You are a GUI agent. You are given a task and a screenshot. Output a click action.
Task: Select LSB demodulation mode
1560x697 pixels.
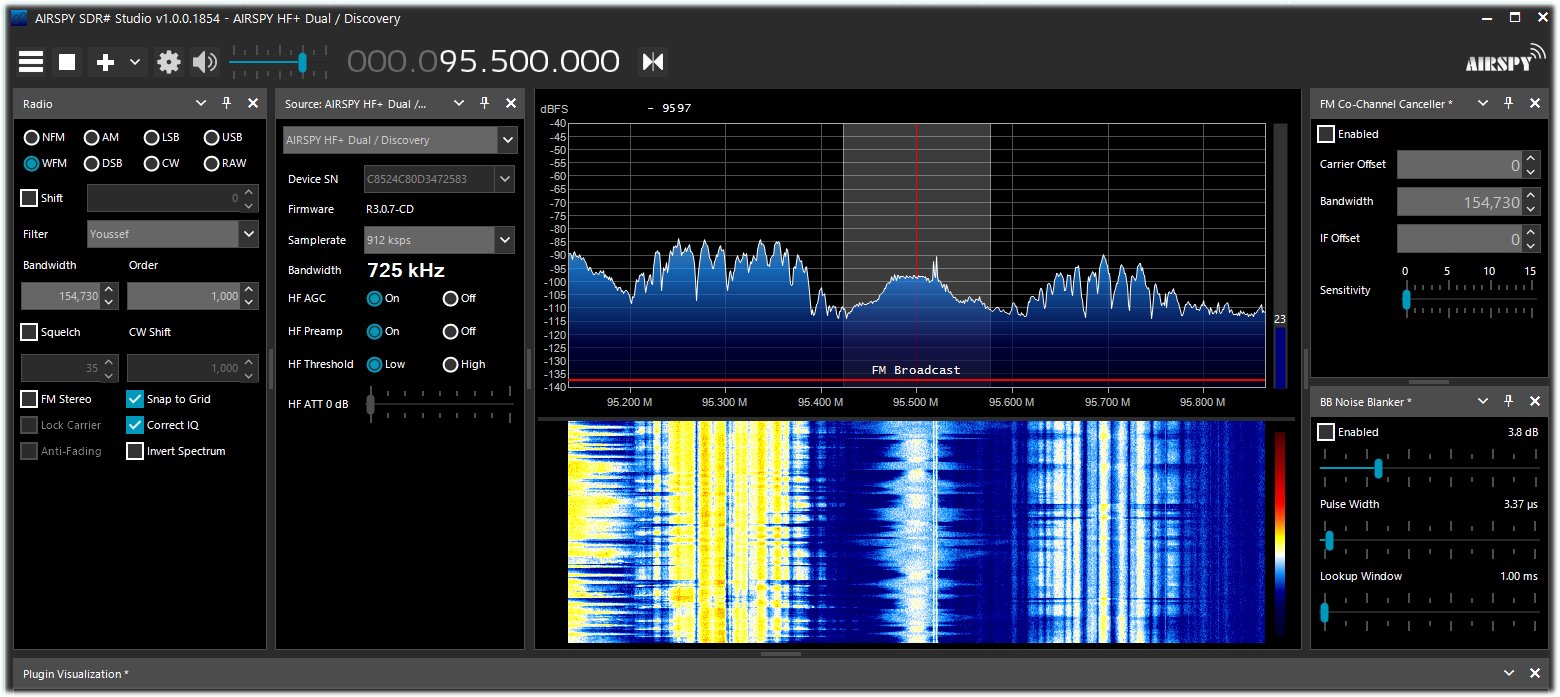pos(162,138)
